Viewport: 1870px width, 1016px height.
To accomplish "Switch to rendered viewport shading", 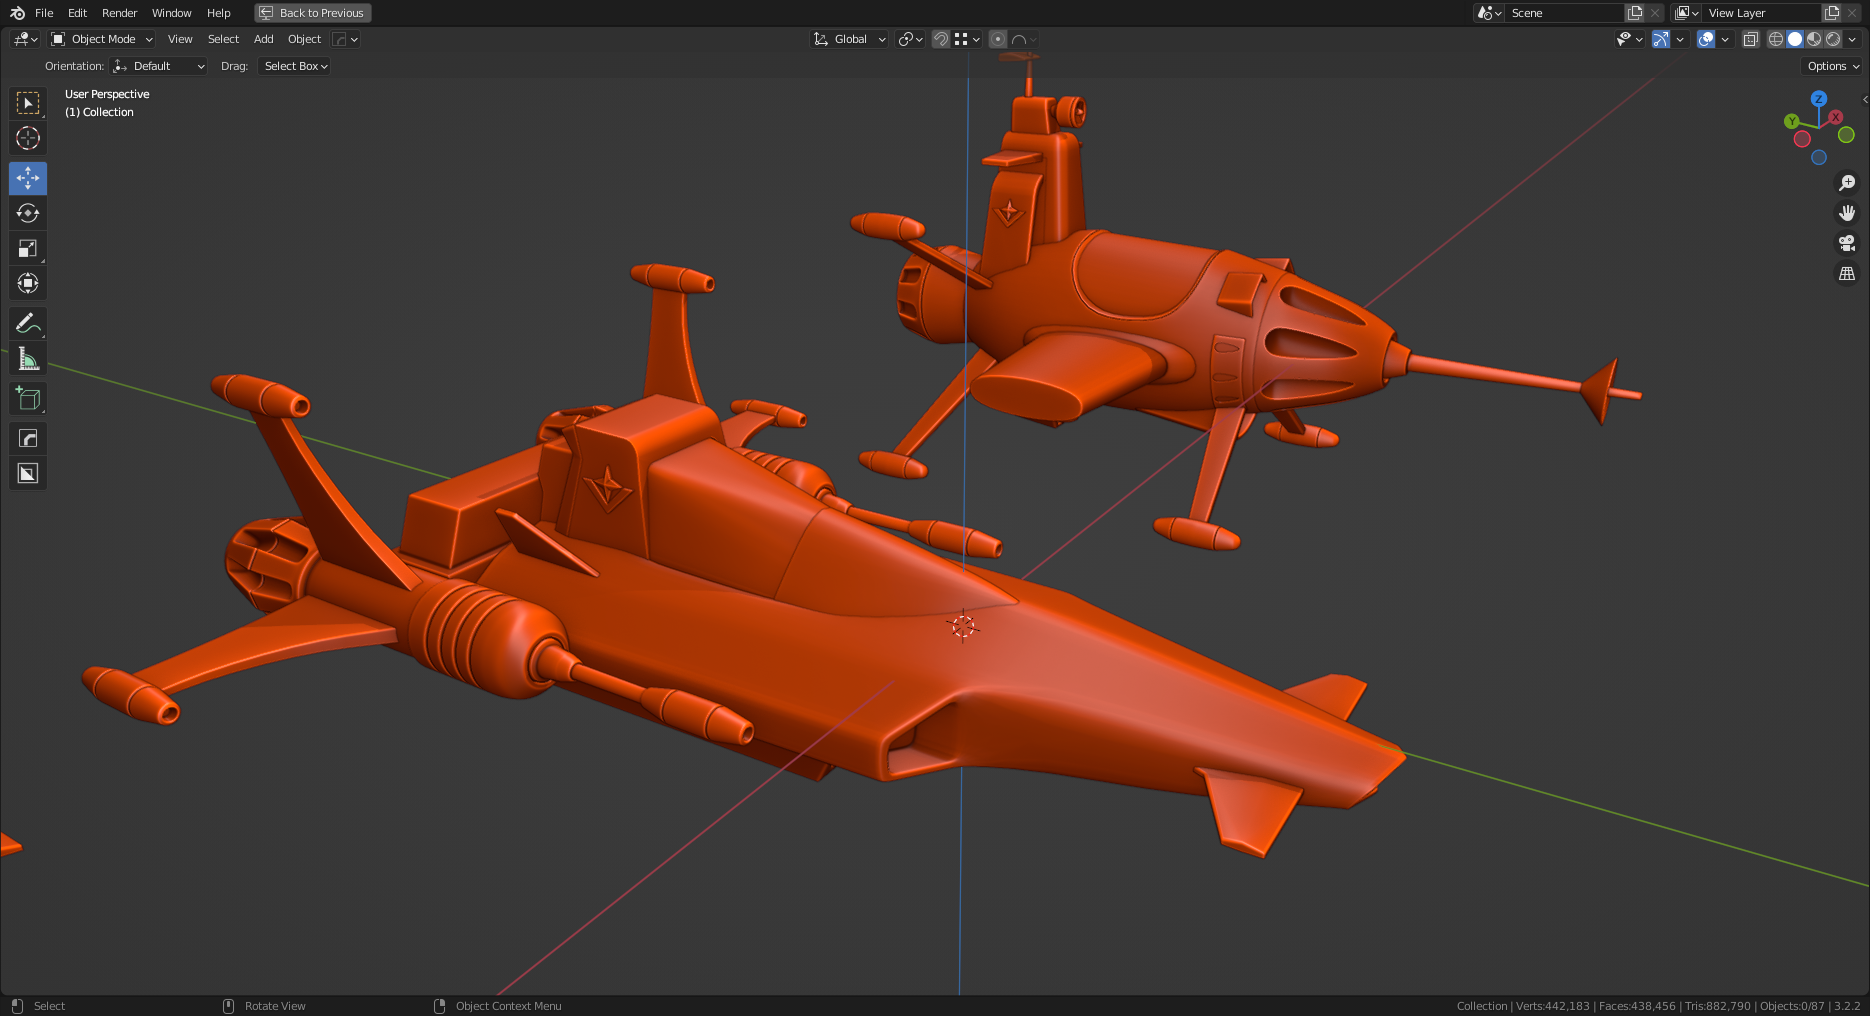I will pos(1833,39).
